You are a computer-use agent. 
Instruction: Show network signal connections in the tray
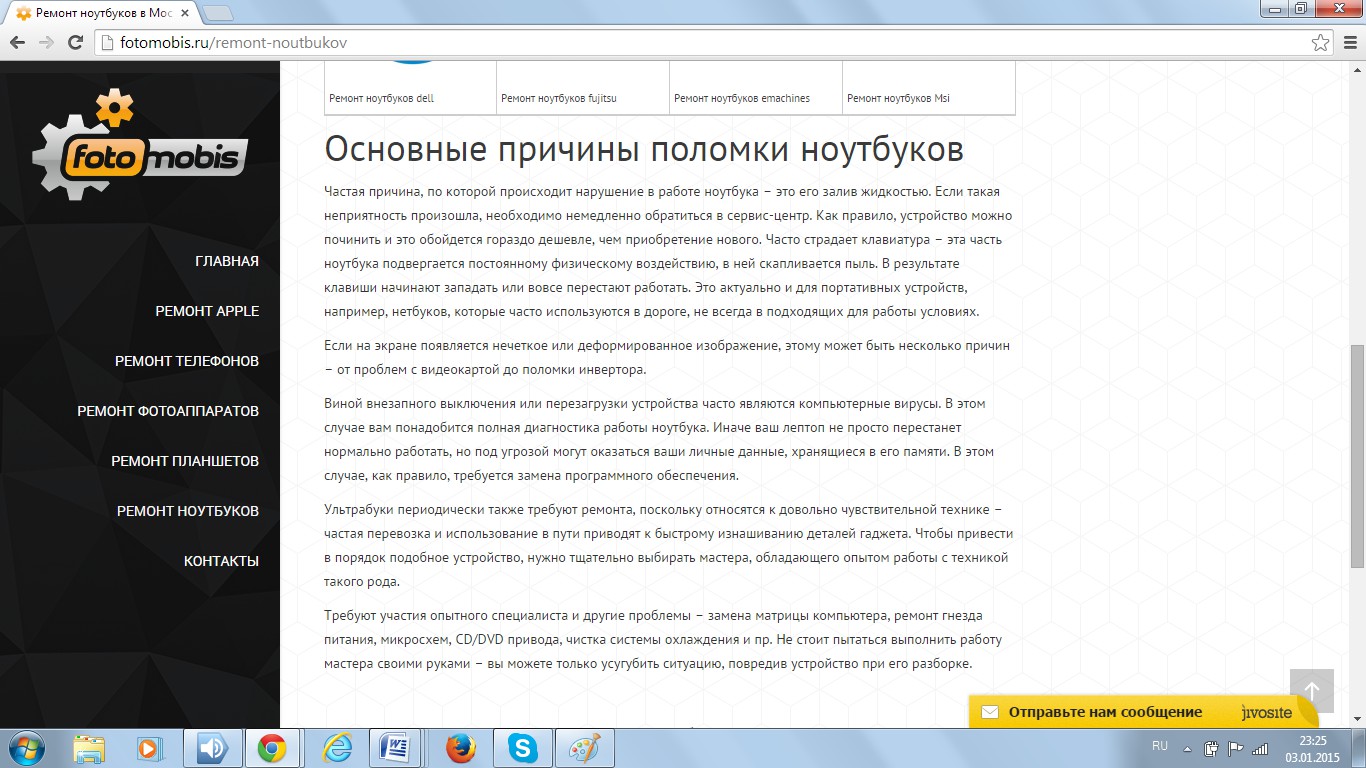click(1260, 748)
